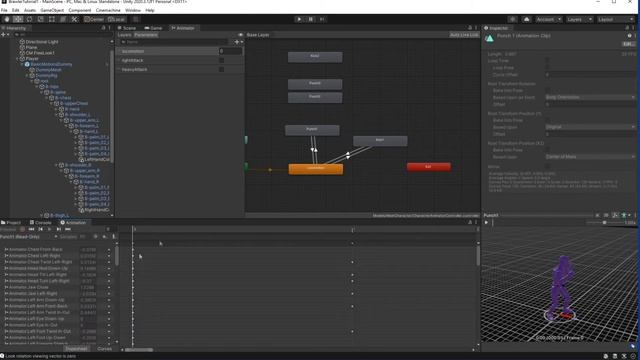Viewport: 640px width, 360px height.
Task: Start Play mode
Action: click(299, 19)
